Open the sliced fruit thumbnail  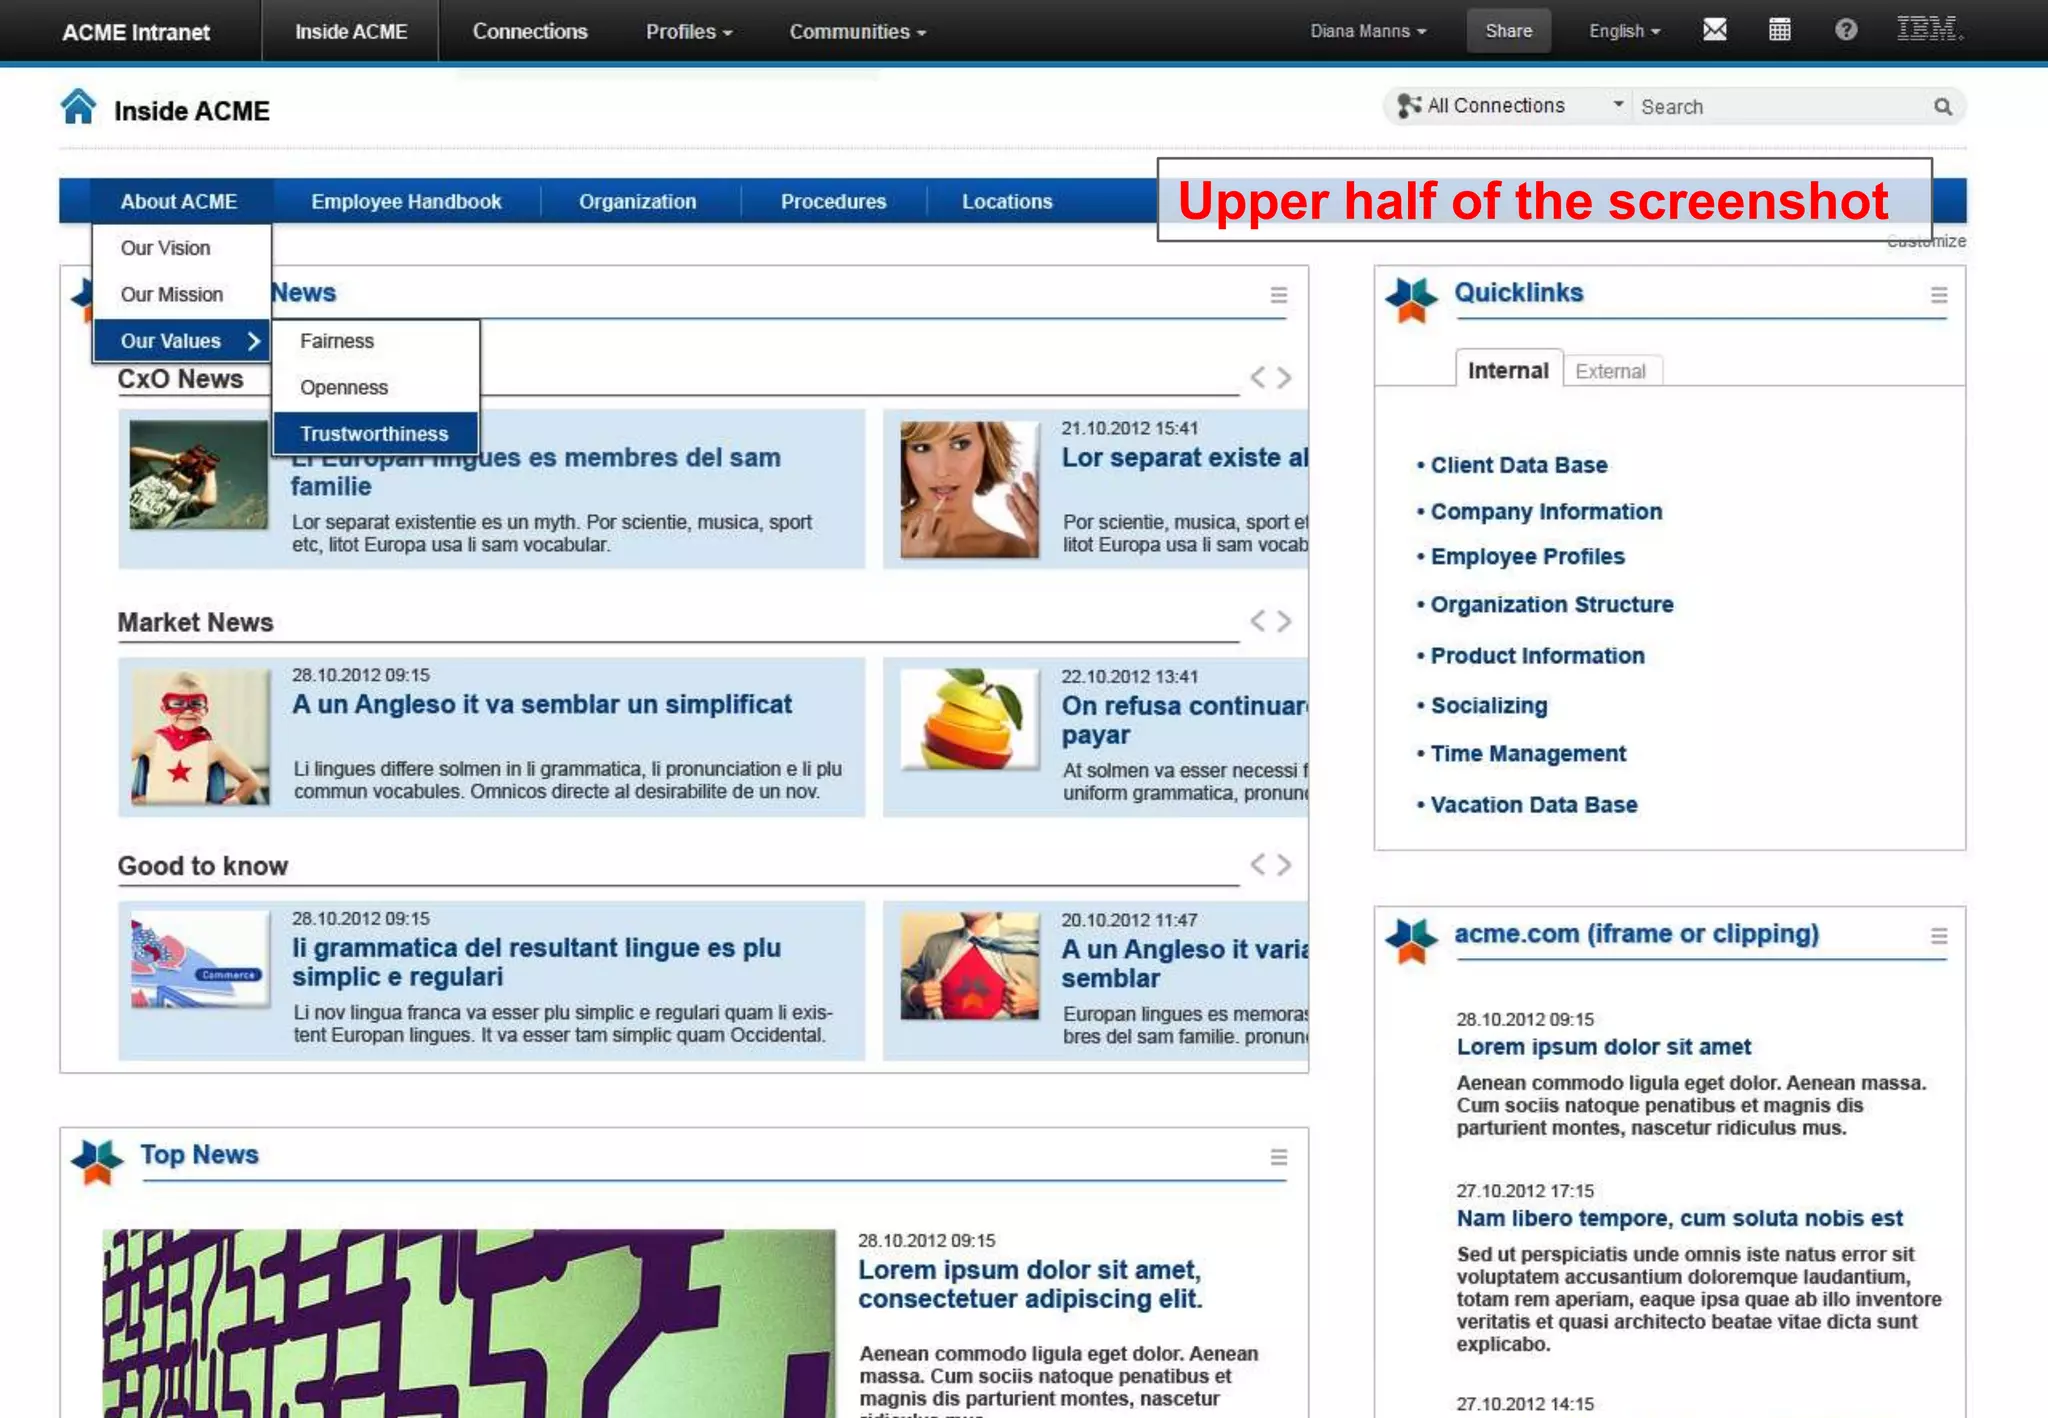969,719
